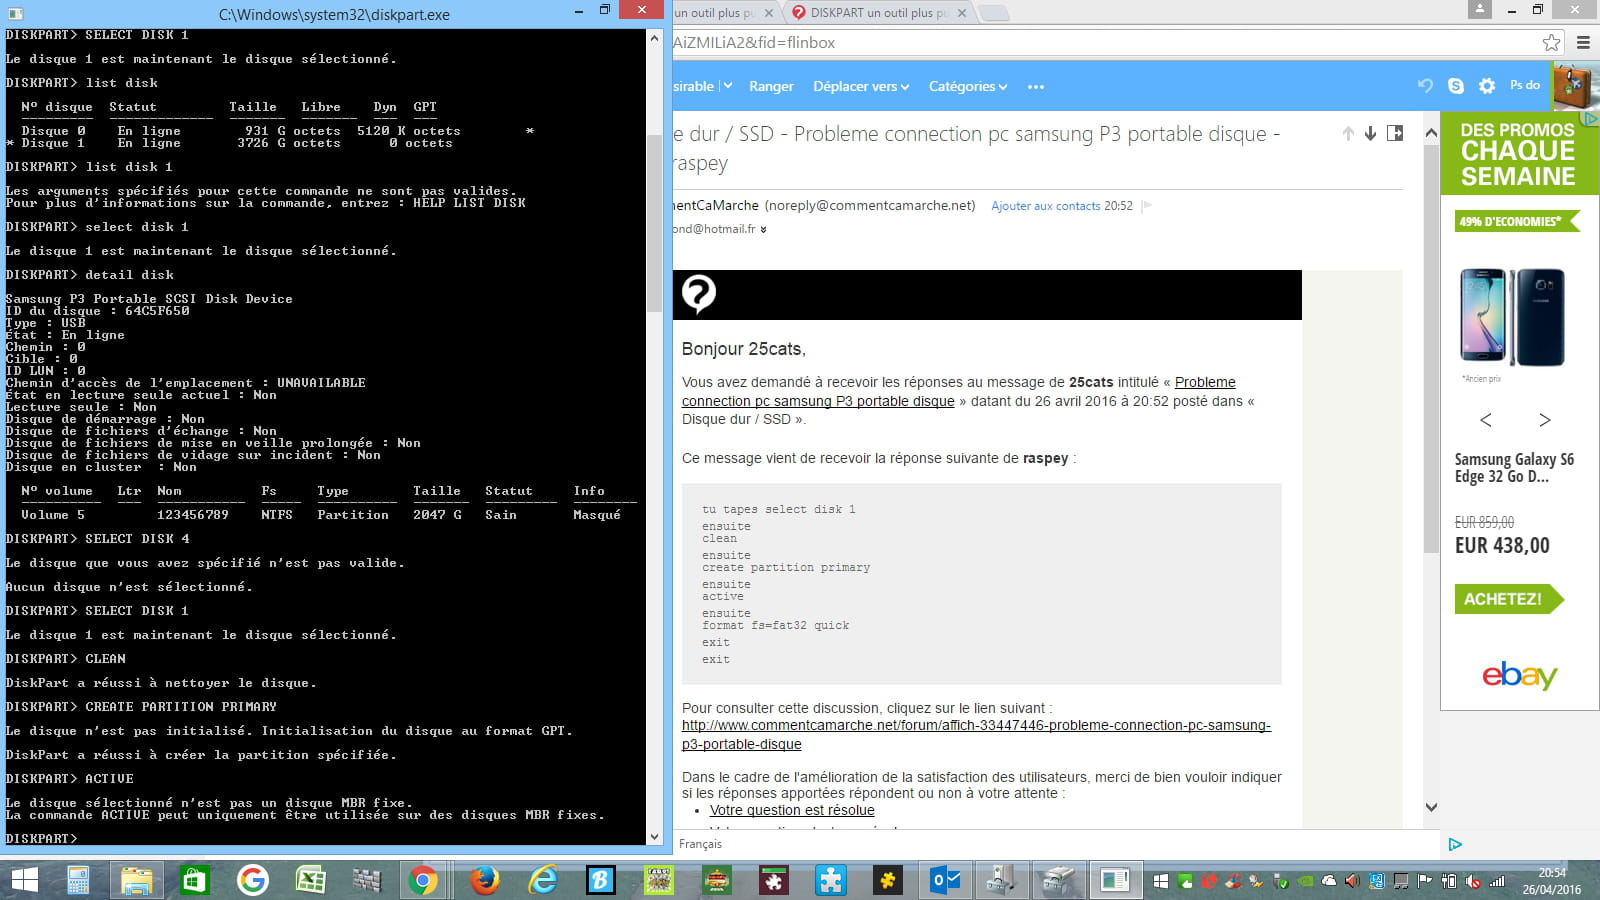The width and height of the screenshot is (1600, 900).
Task: Click the diskpart taskbar window icon
Action: click(1114, 880)
